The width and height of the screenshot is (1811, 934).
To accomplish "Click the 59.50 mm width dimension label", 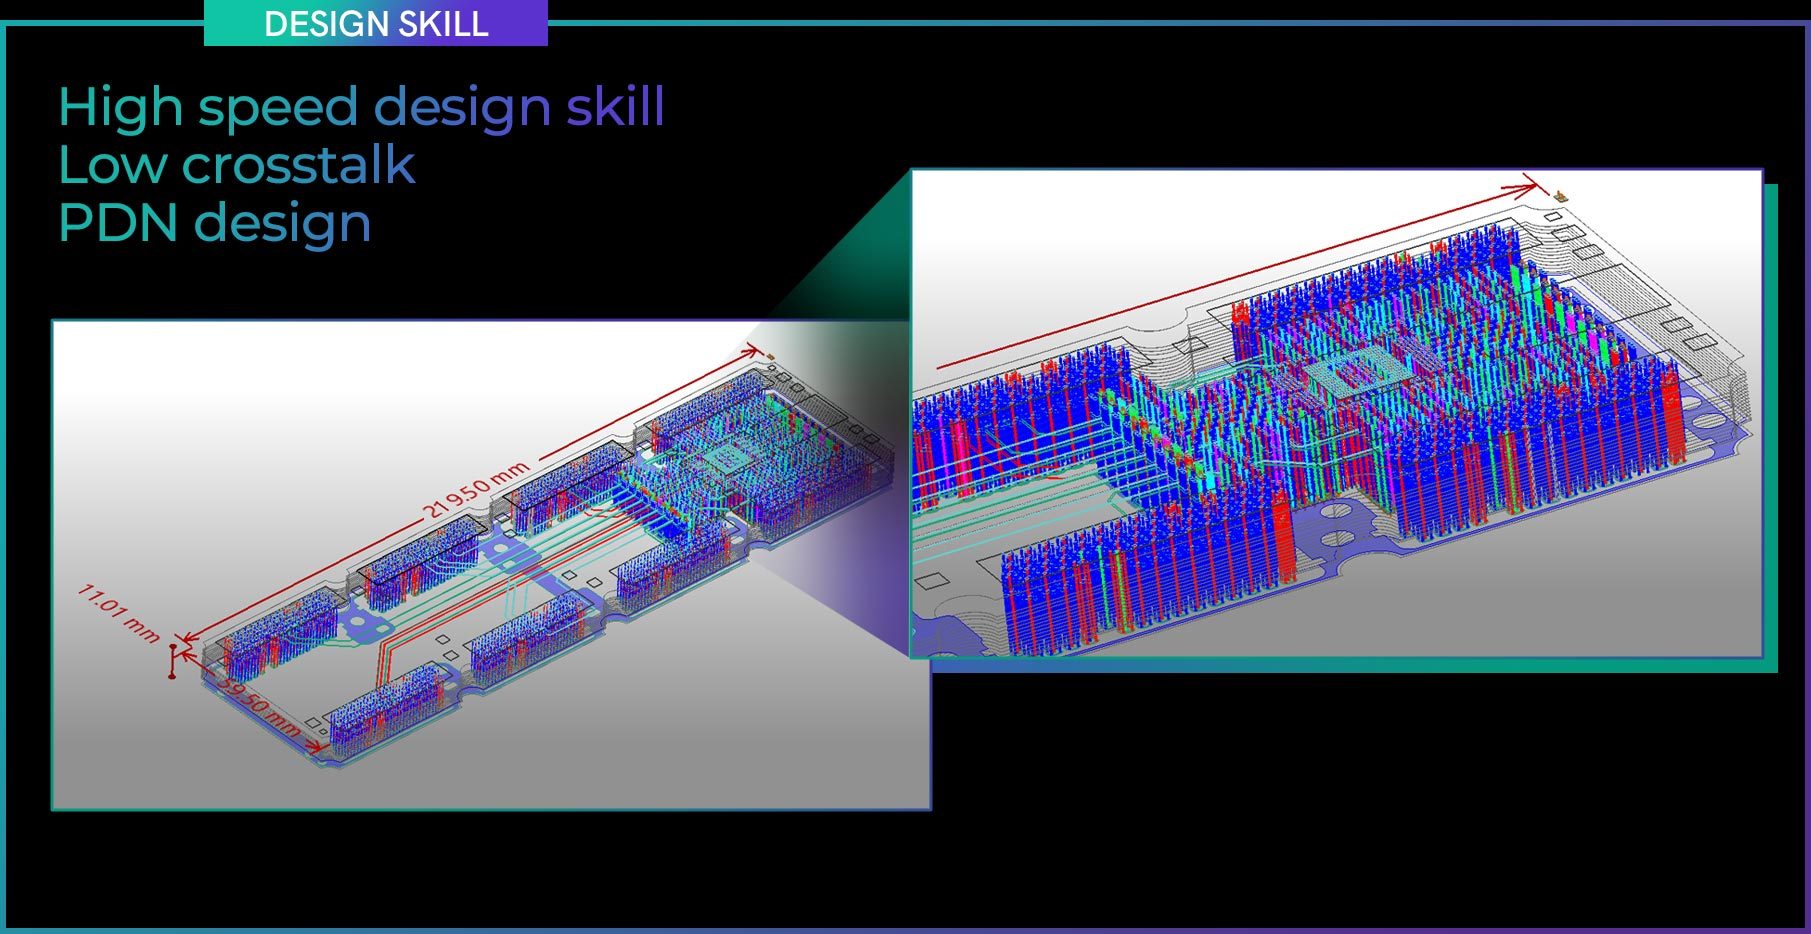I will pos(258,707).
